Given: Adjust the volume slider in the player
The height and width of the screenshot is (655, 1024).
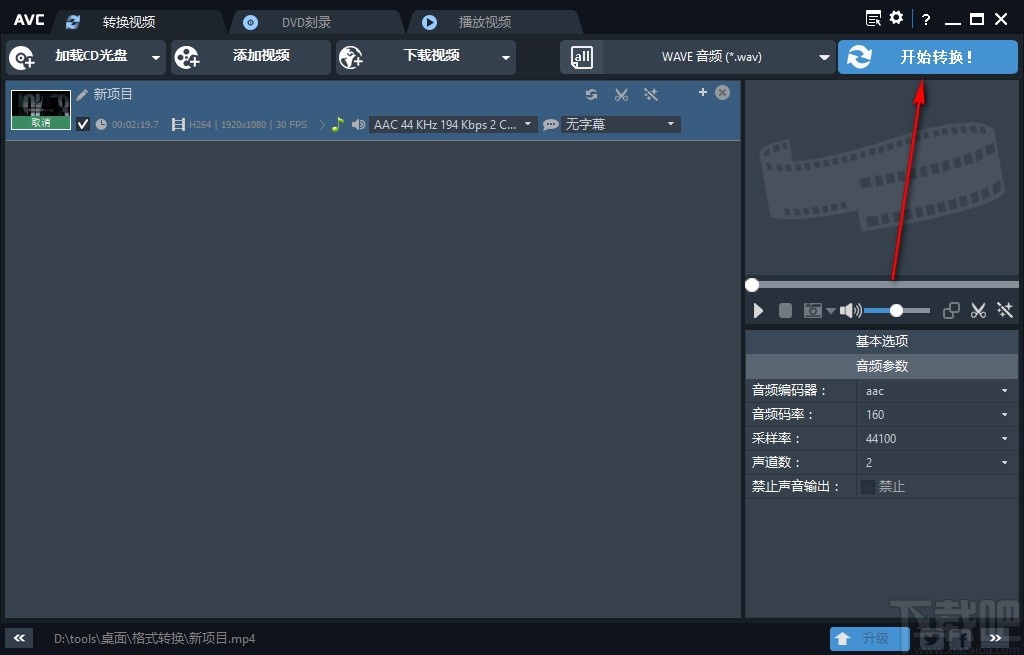Looking at the screenshot, I should point(896,311).
